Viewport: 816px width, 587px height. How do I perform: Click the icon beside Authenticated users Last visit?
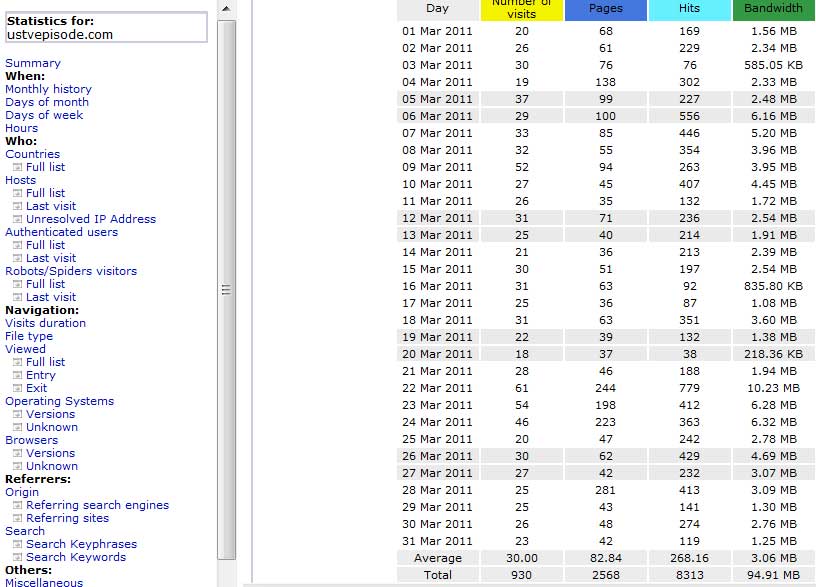[x=18, y=258]
